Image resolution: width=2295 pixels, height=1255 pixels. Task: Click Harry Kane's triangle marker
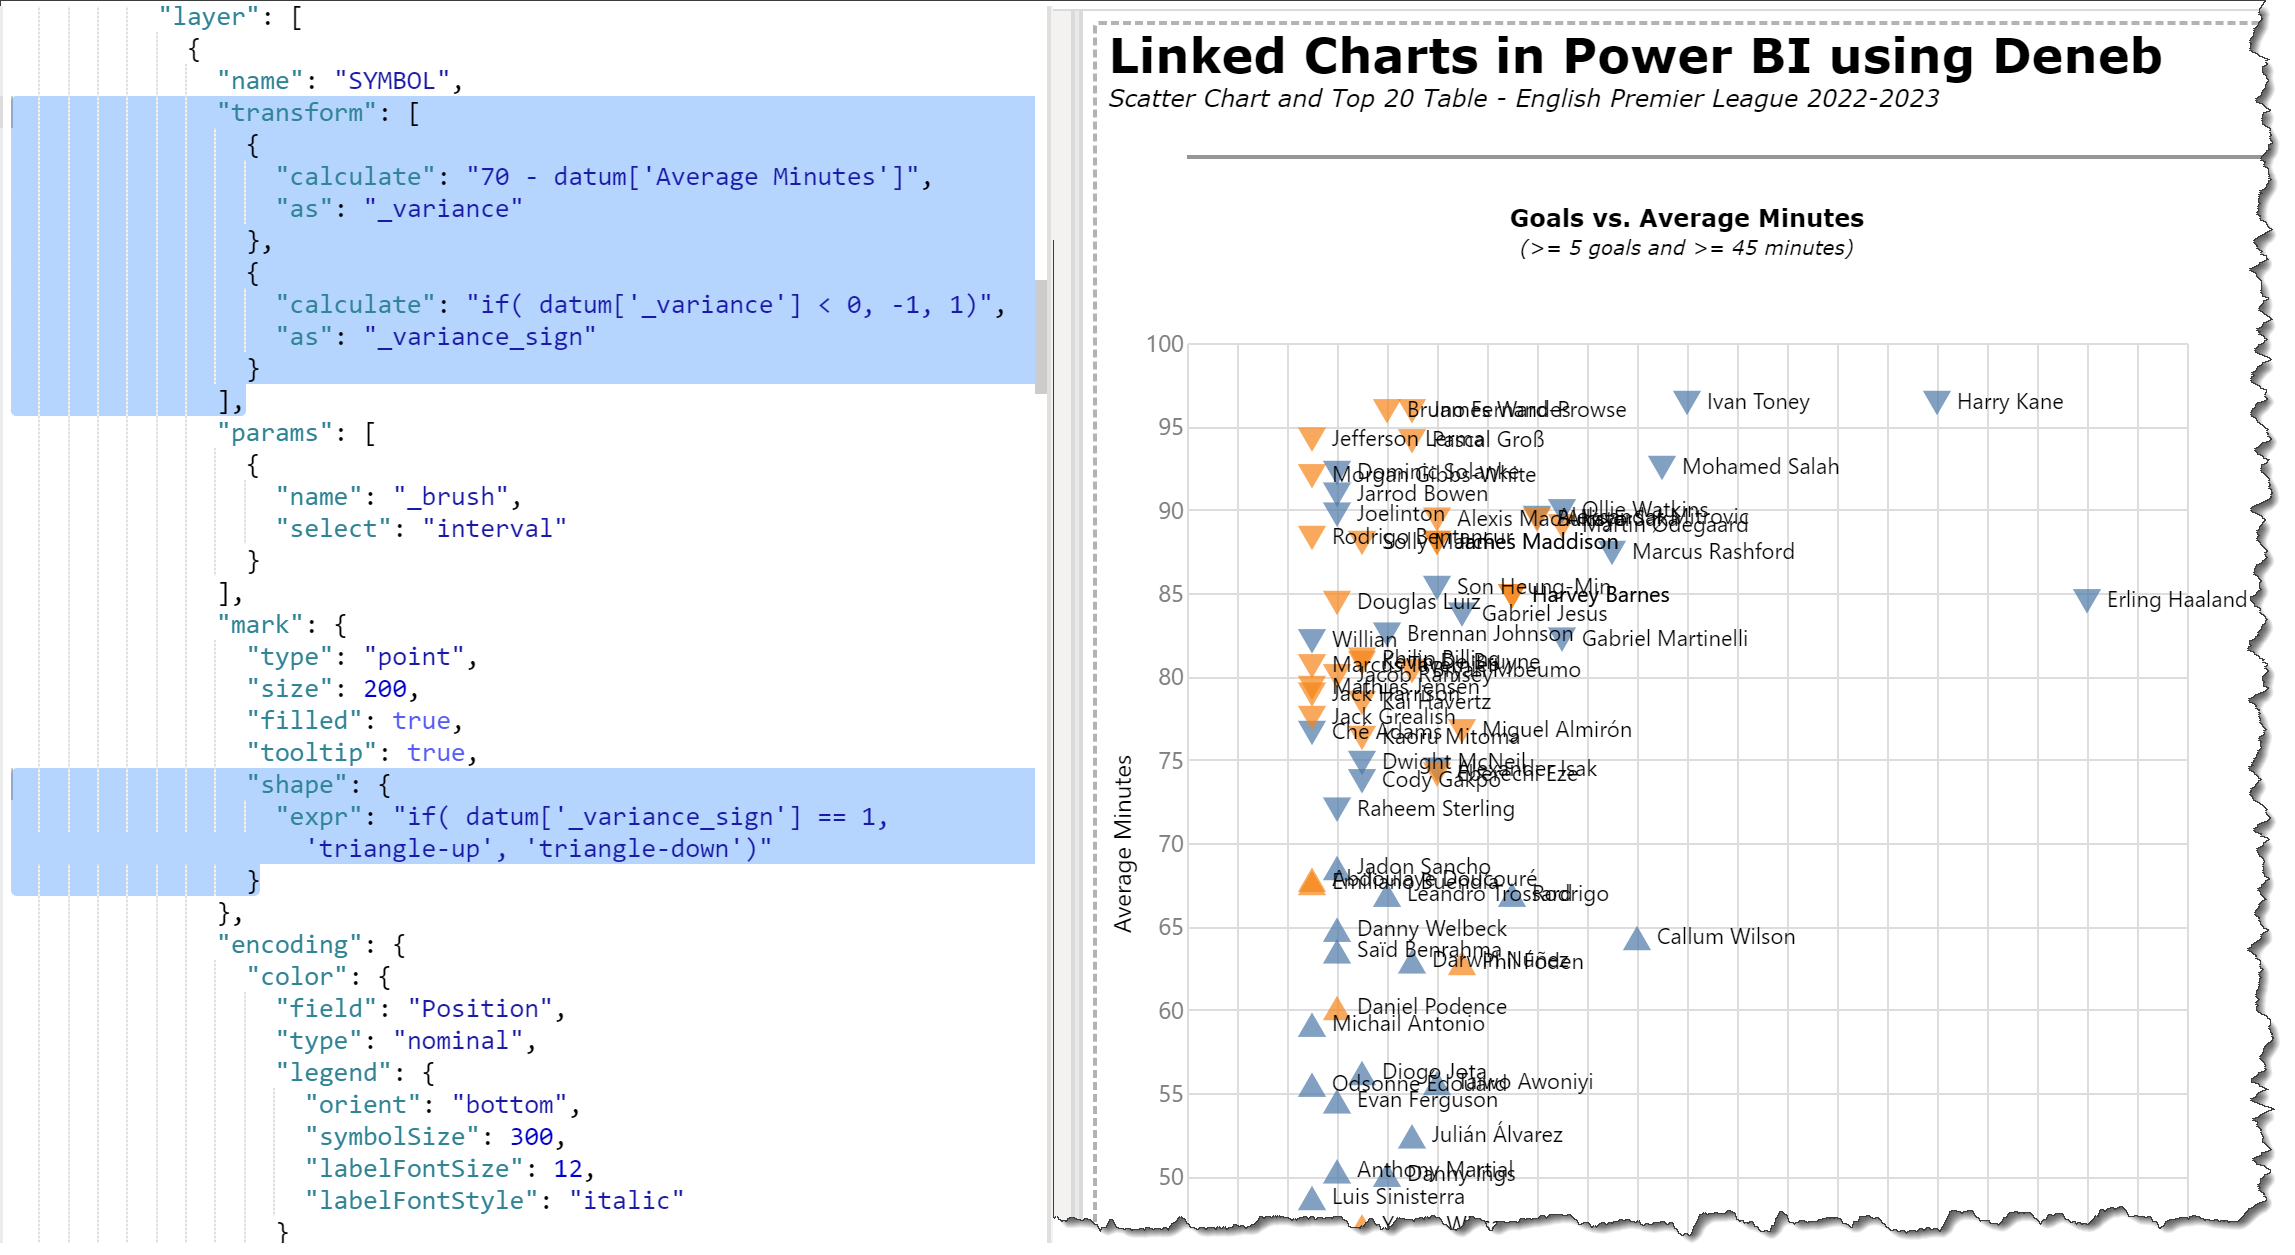[x=1936, y=402]
